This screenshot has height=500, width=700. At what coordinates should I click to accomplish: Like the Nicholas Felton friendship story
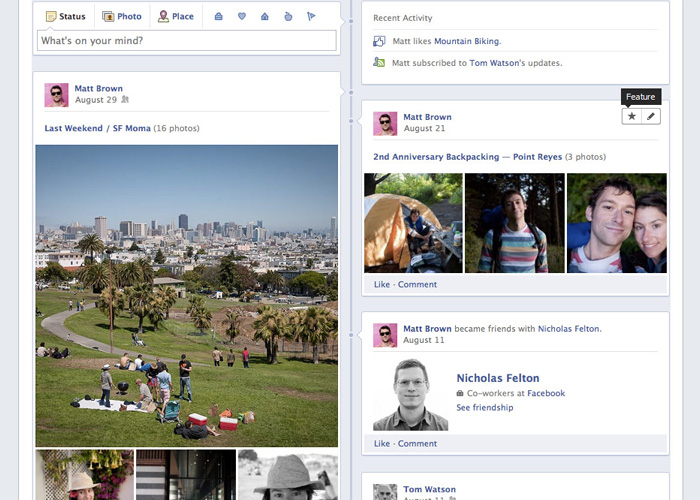pos(382,443)
